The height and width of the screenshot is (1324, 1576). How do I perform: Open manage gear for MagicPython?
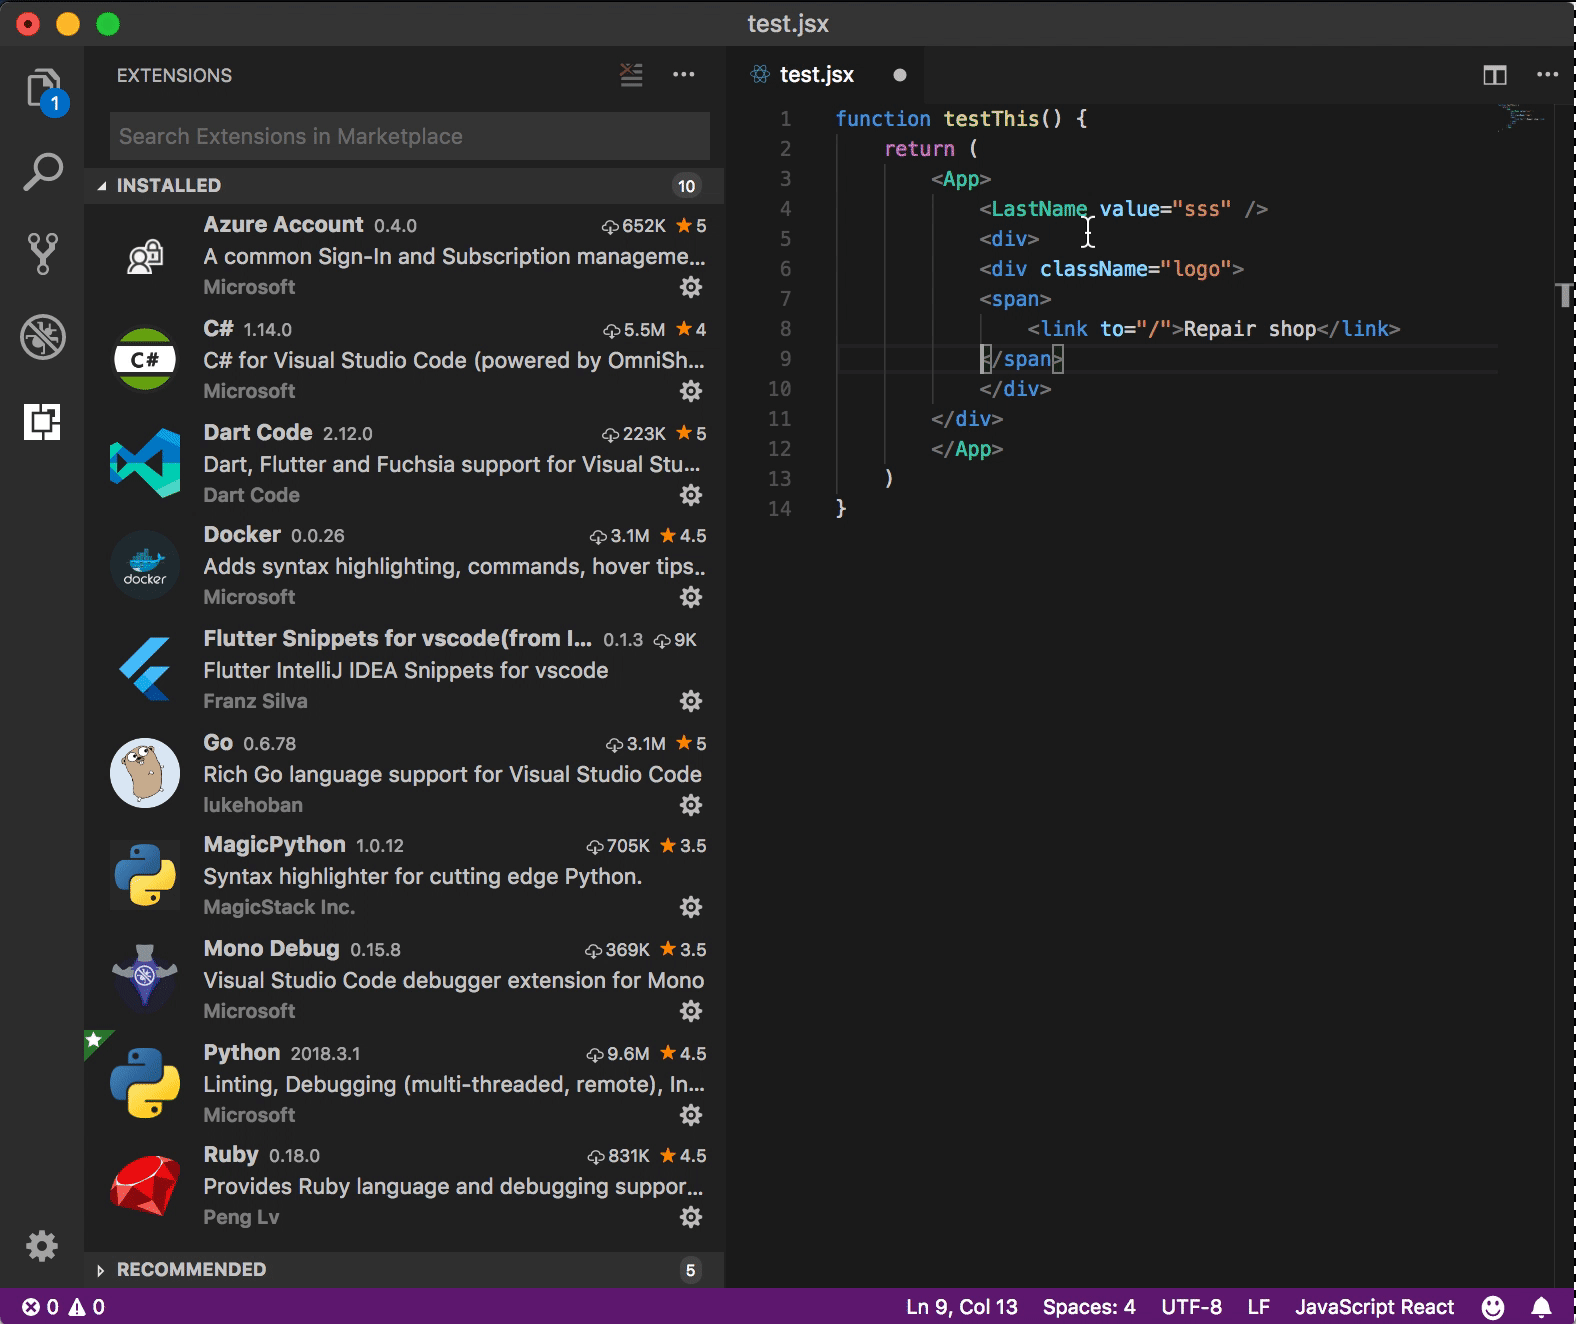(691, 907)
